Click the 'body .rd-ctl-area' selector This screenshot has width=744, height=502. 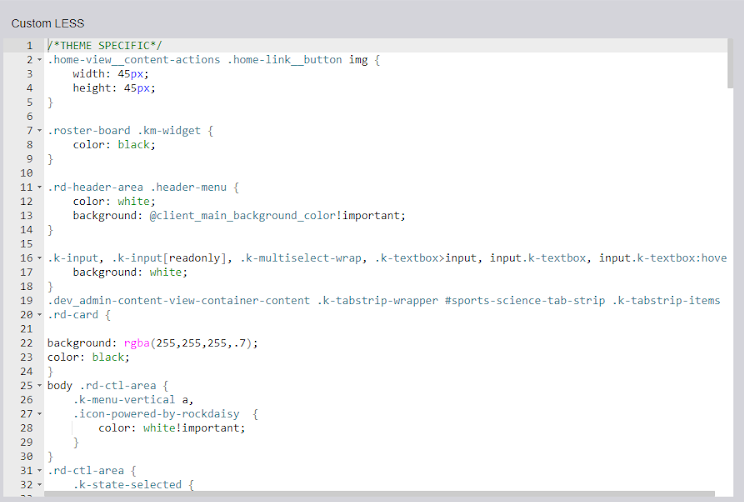tap(102, 386)
